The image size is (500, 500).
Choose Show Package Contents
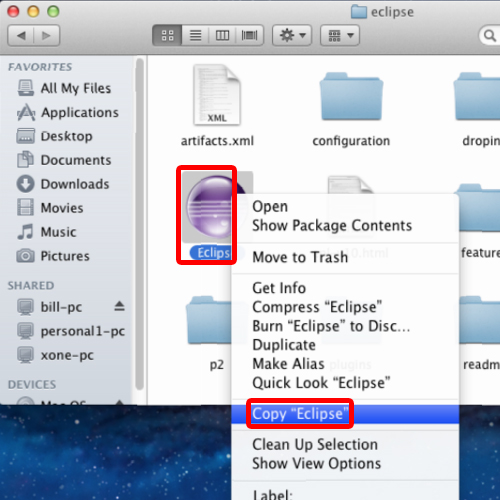tap(332, 226)
